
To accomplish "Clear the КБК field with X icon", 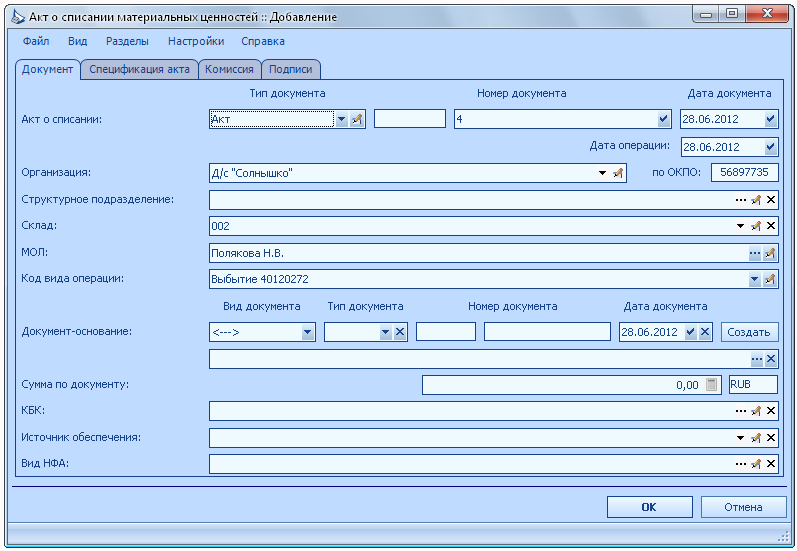I will [771, 411].
